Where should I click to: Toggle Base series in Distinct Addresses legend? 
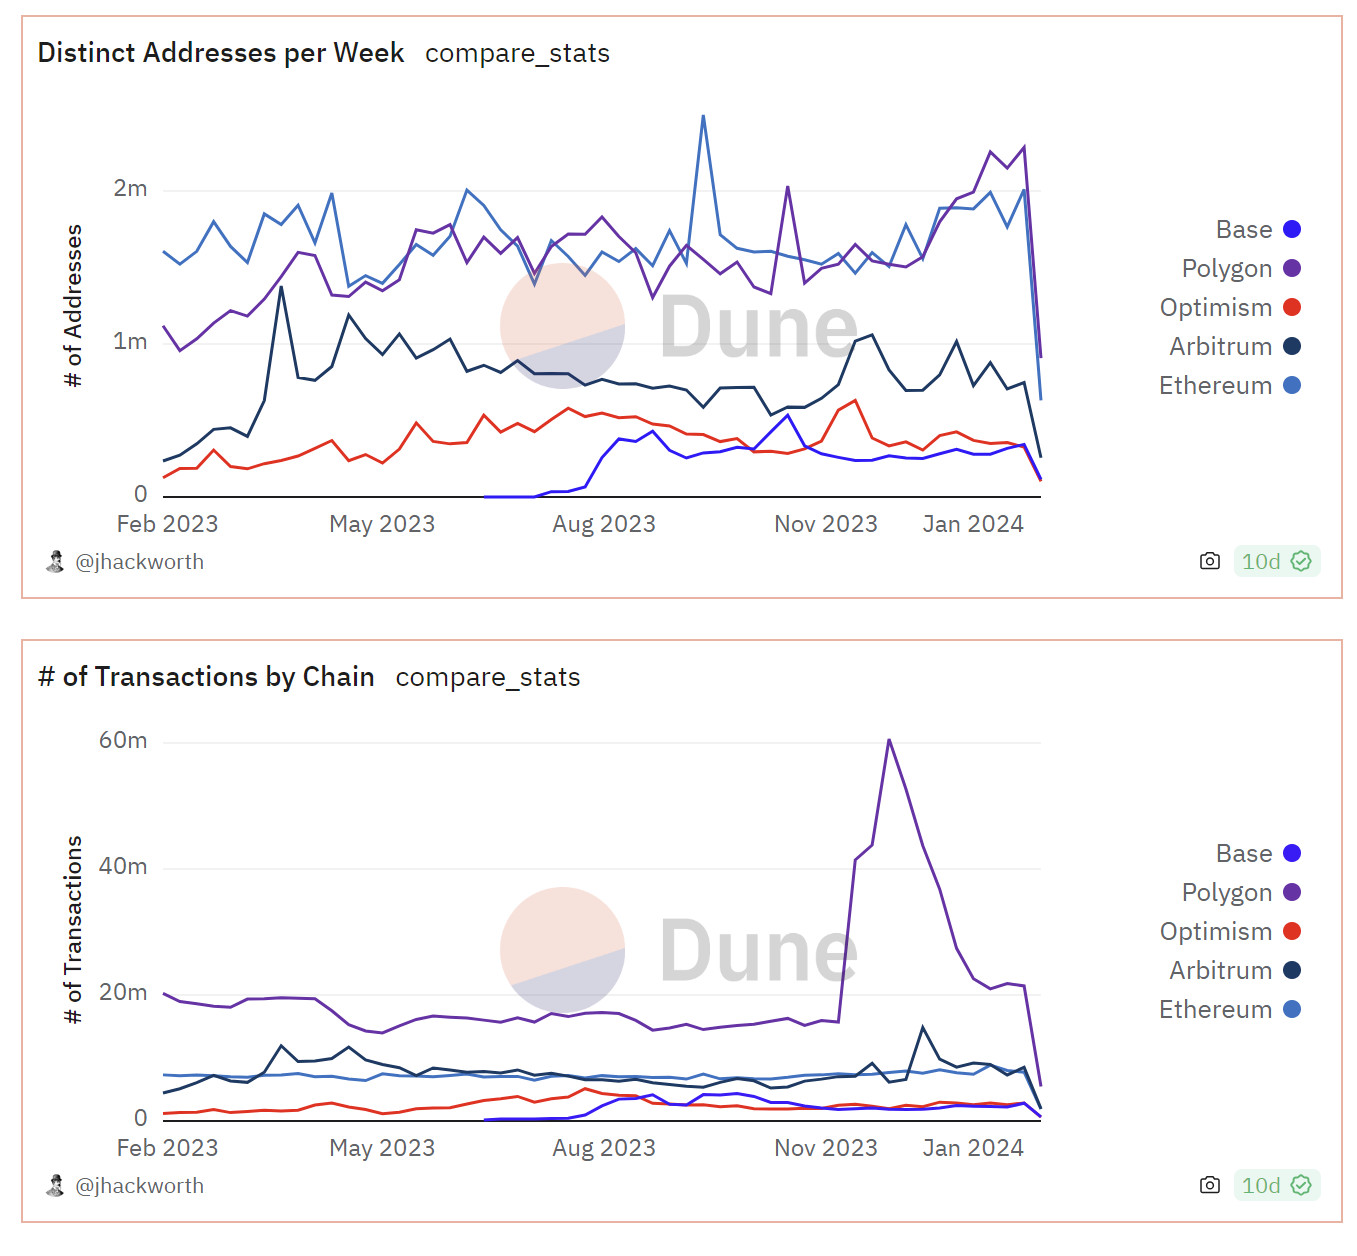coord(1291,230)
